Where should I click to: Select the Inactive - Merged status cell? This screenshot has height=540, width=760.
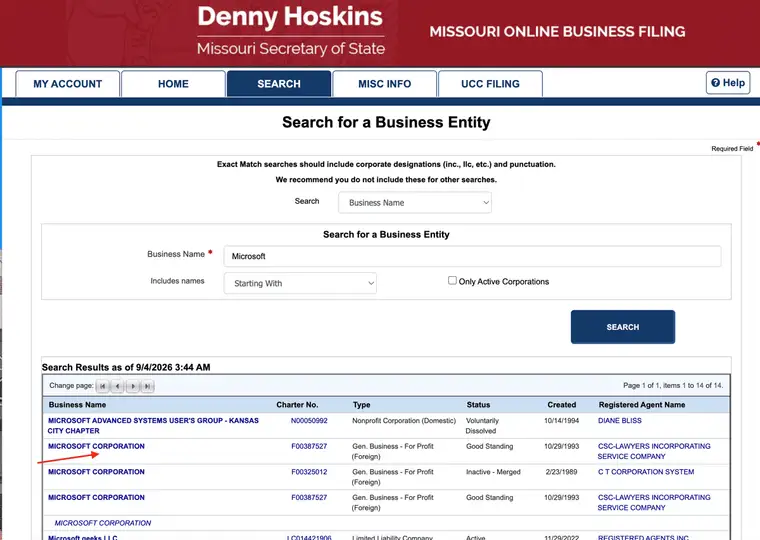pyautogui.click(x=493, y=472)
